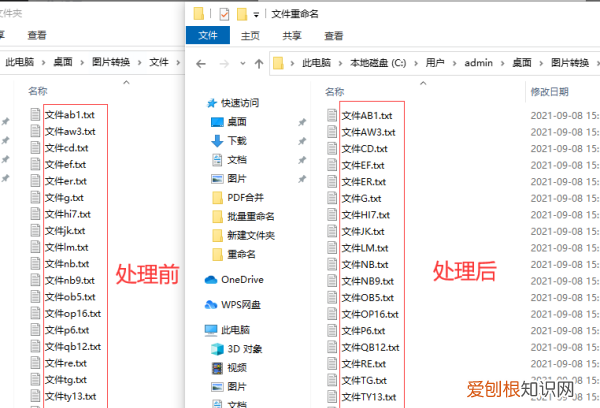Select OneDrive in navigation pane
600x408 pixels.
tap(242, 280)
